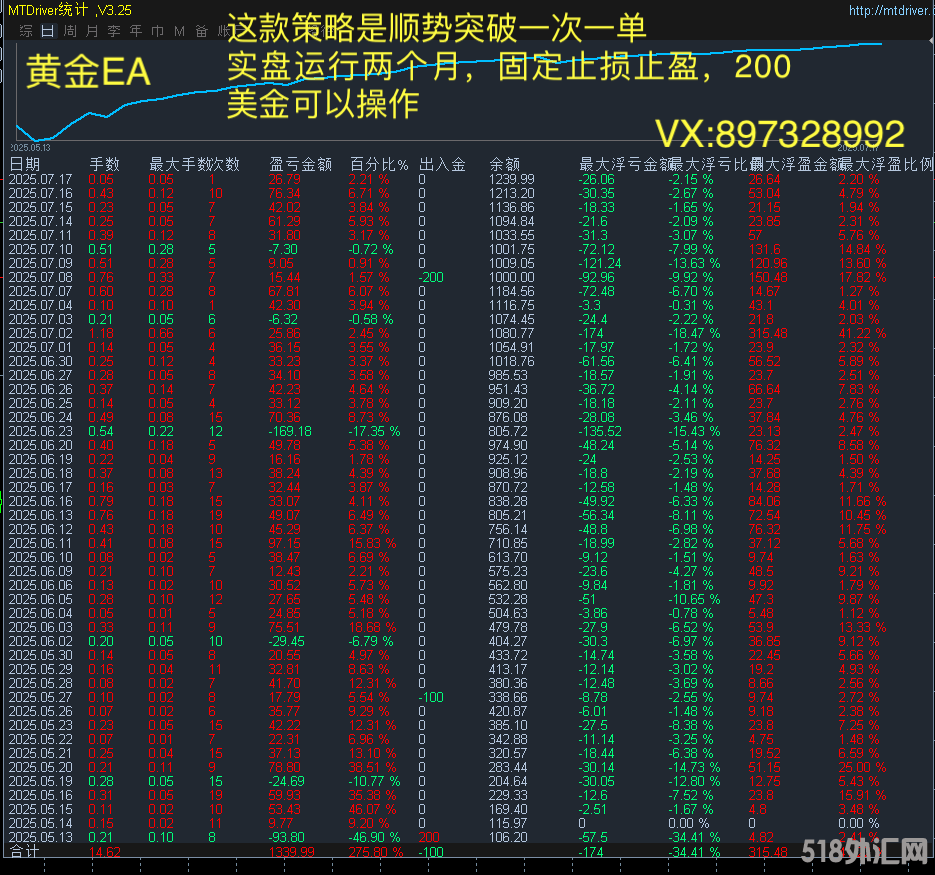Click the 百分比% column header
The height and width of the screenshot is (875, 935).
click(379, 164)
